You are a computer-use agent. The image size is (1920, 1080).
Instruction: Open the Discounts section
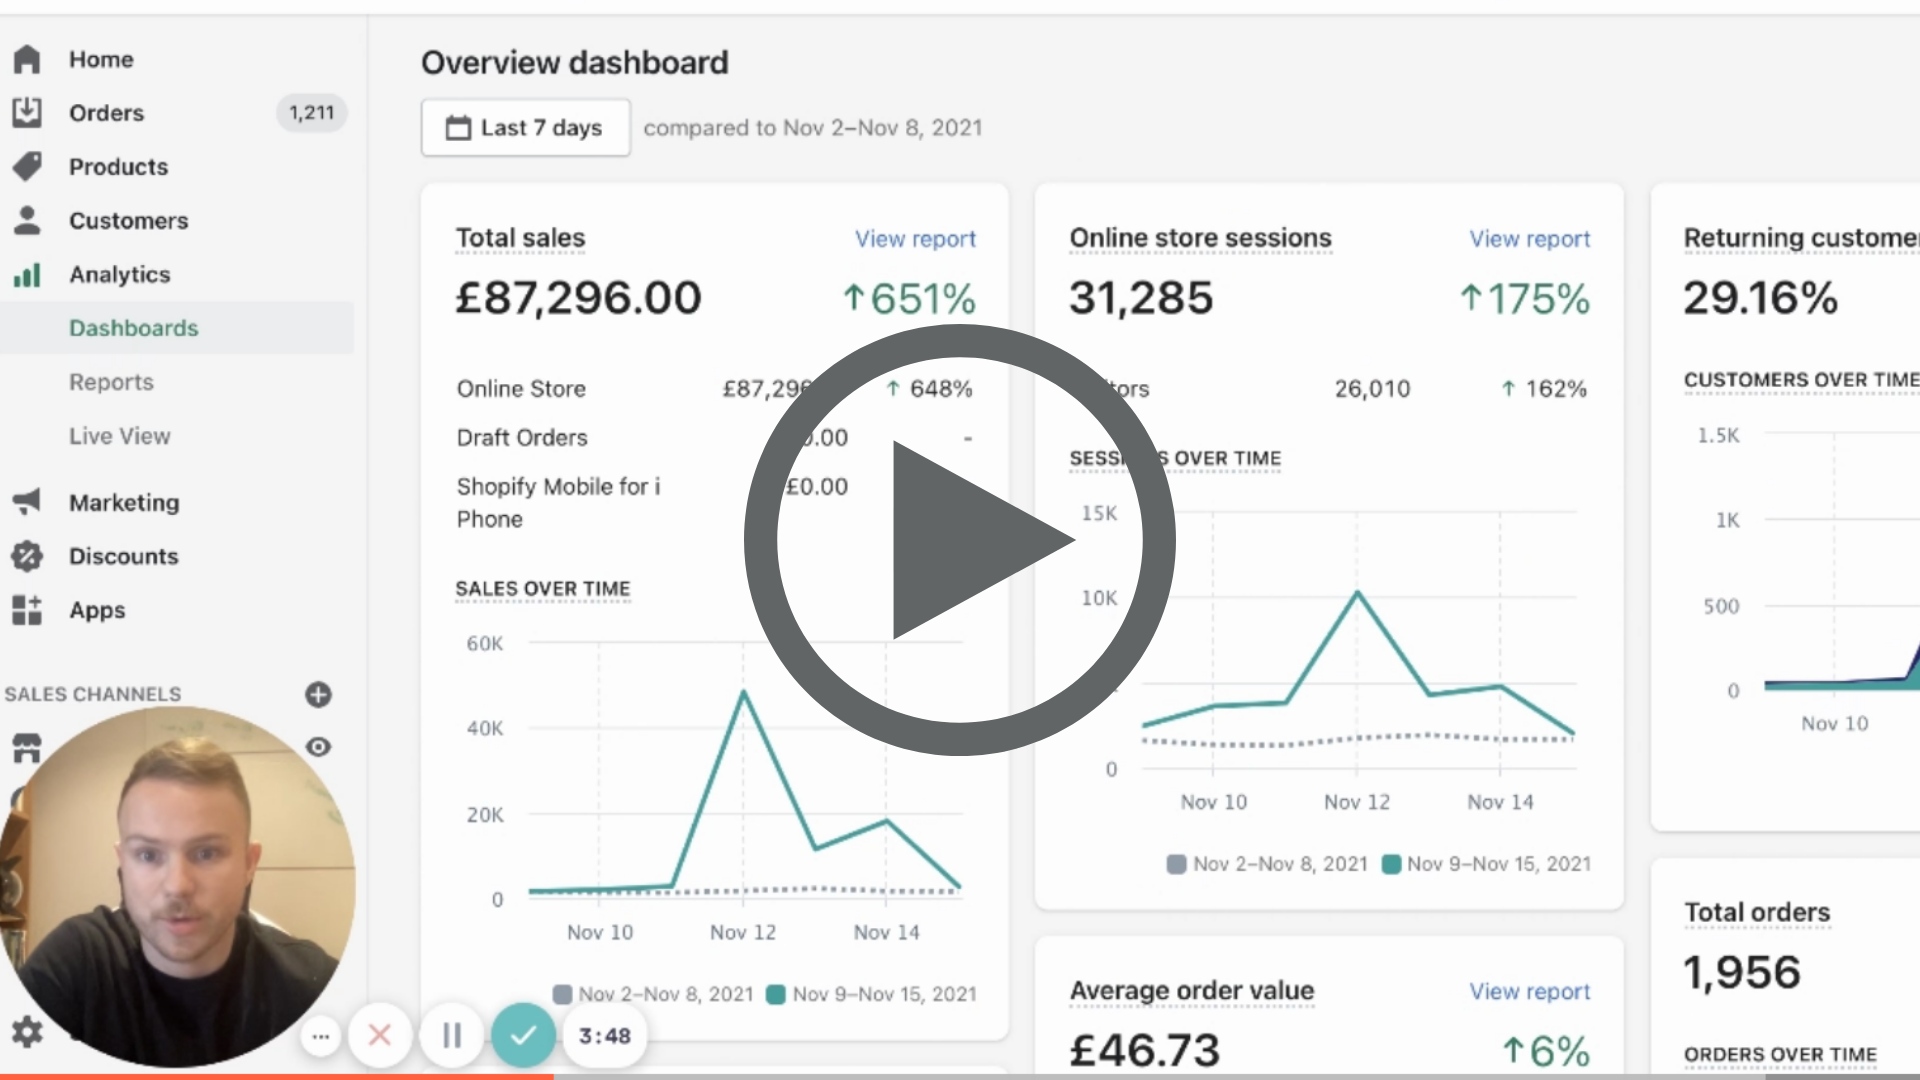click(x=123, y=556)
